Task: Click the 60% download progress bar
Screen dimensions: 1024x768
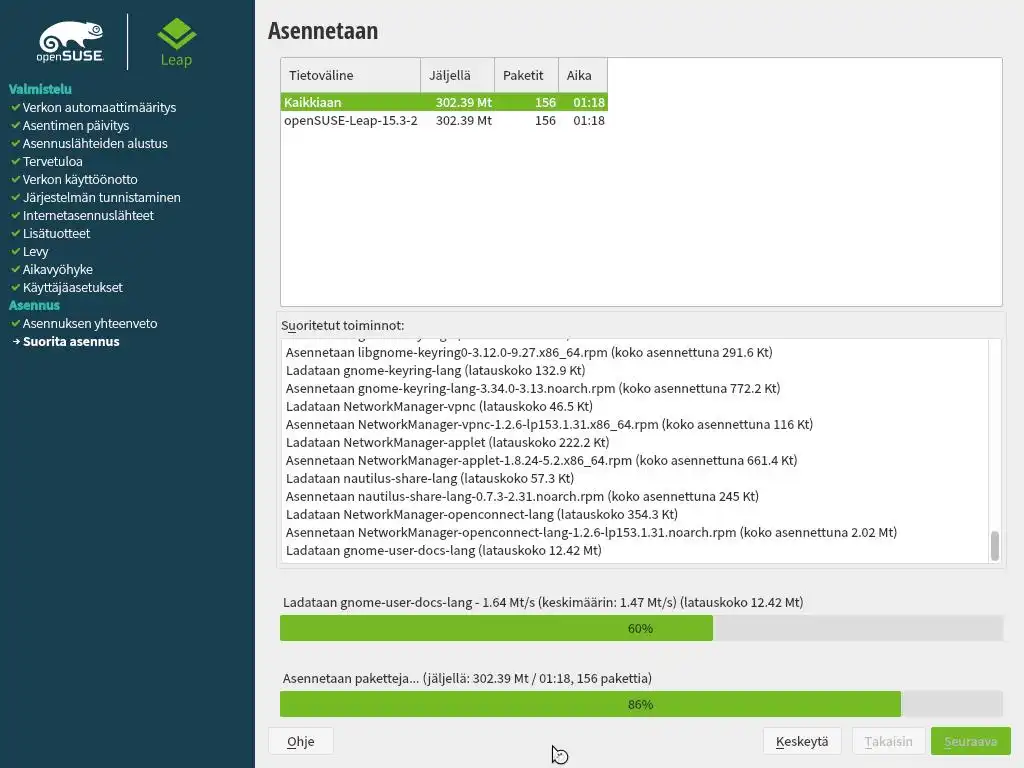Action: [641, 628]
